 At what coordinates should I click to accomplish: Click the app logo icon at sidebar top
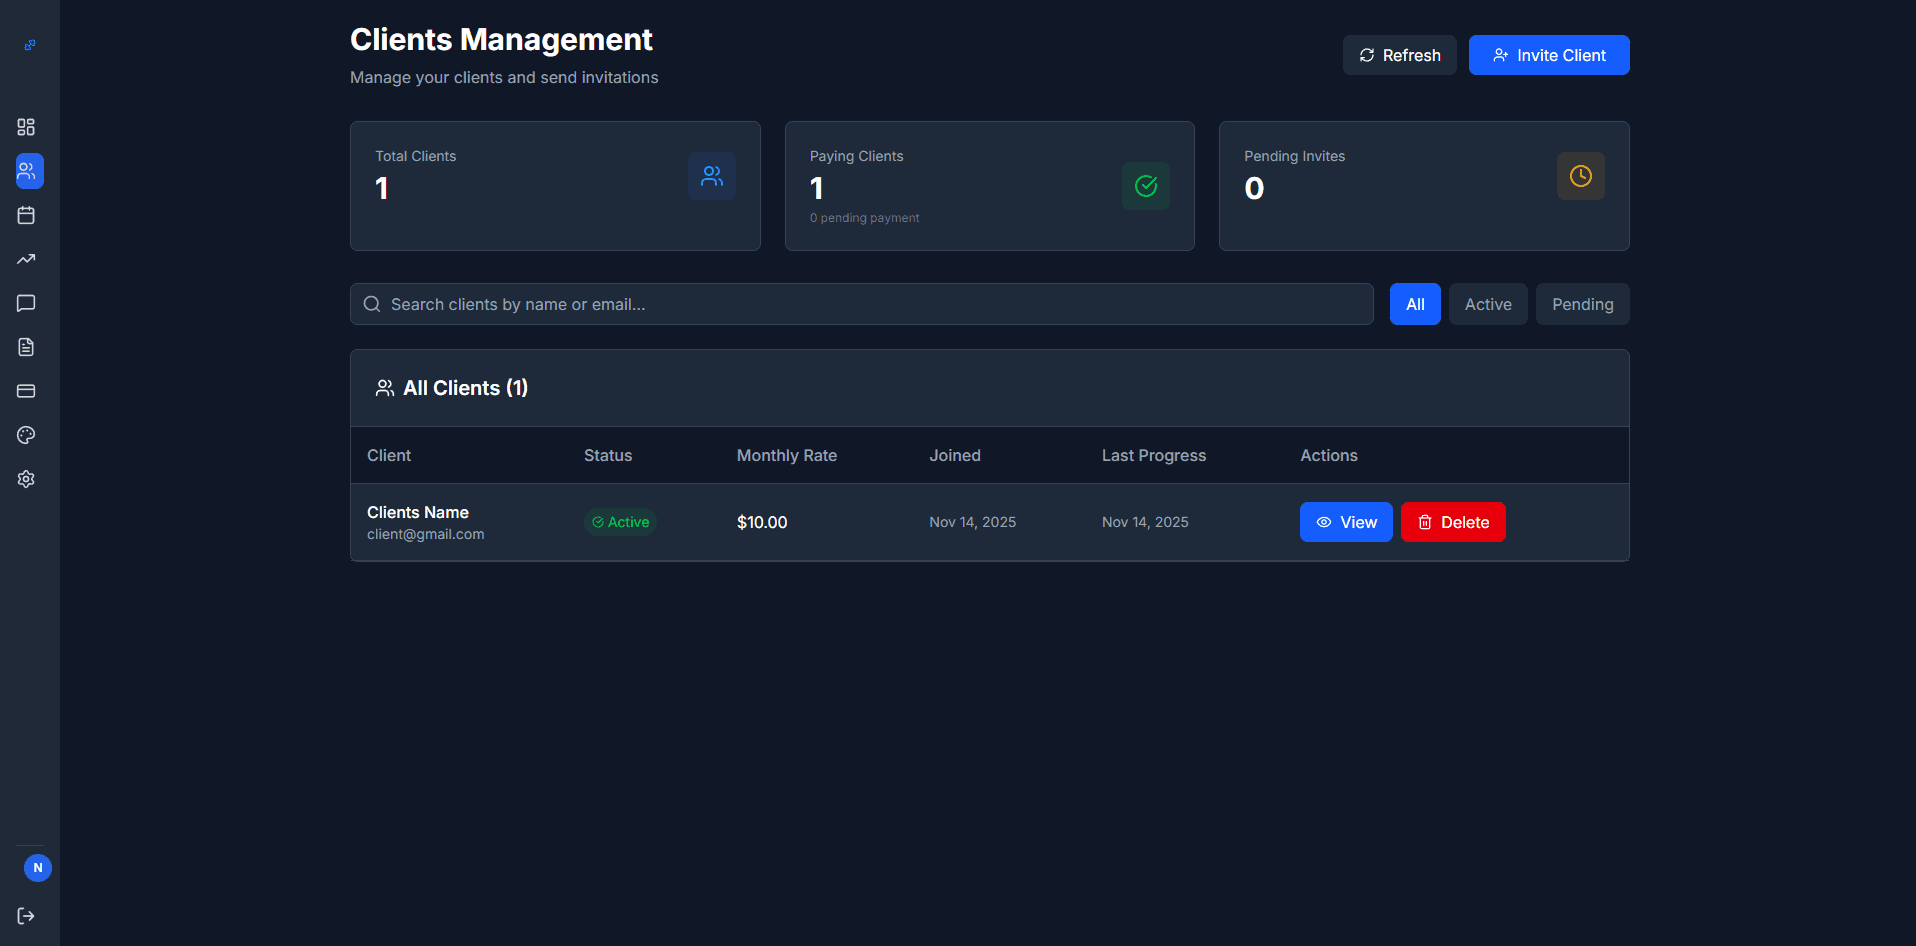29,45
